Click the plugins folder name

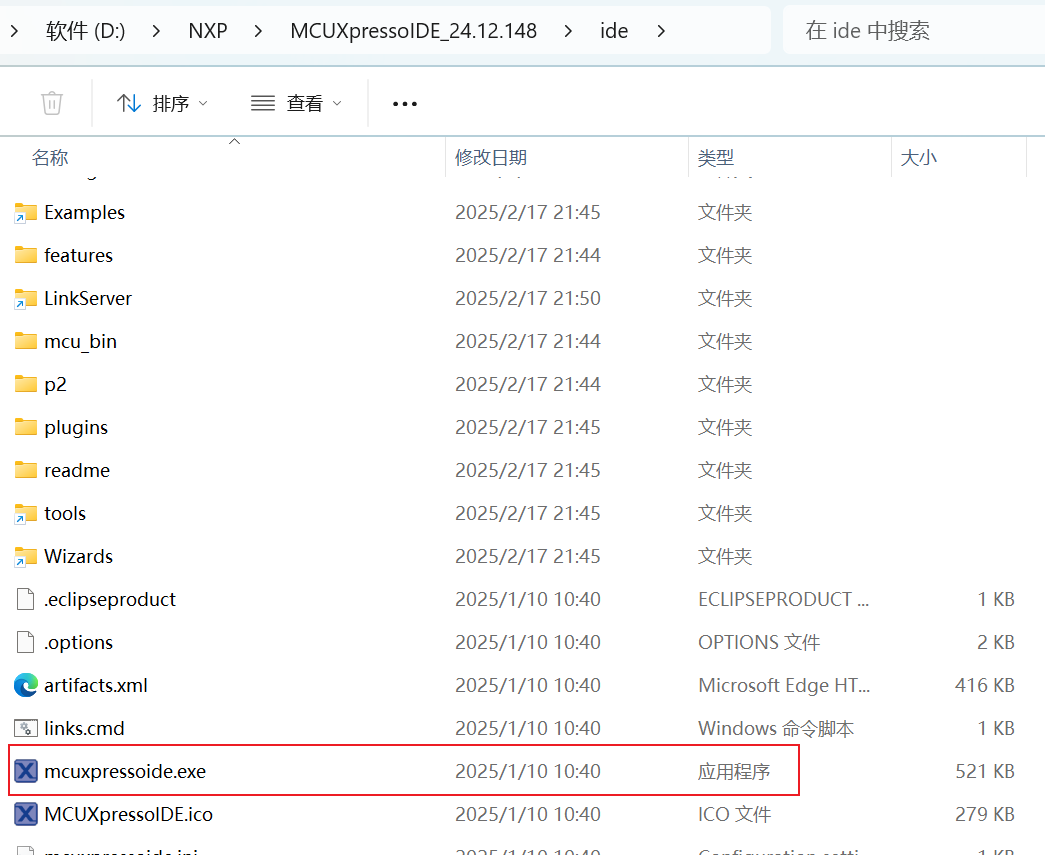(76, 428)
